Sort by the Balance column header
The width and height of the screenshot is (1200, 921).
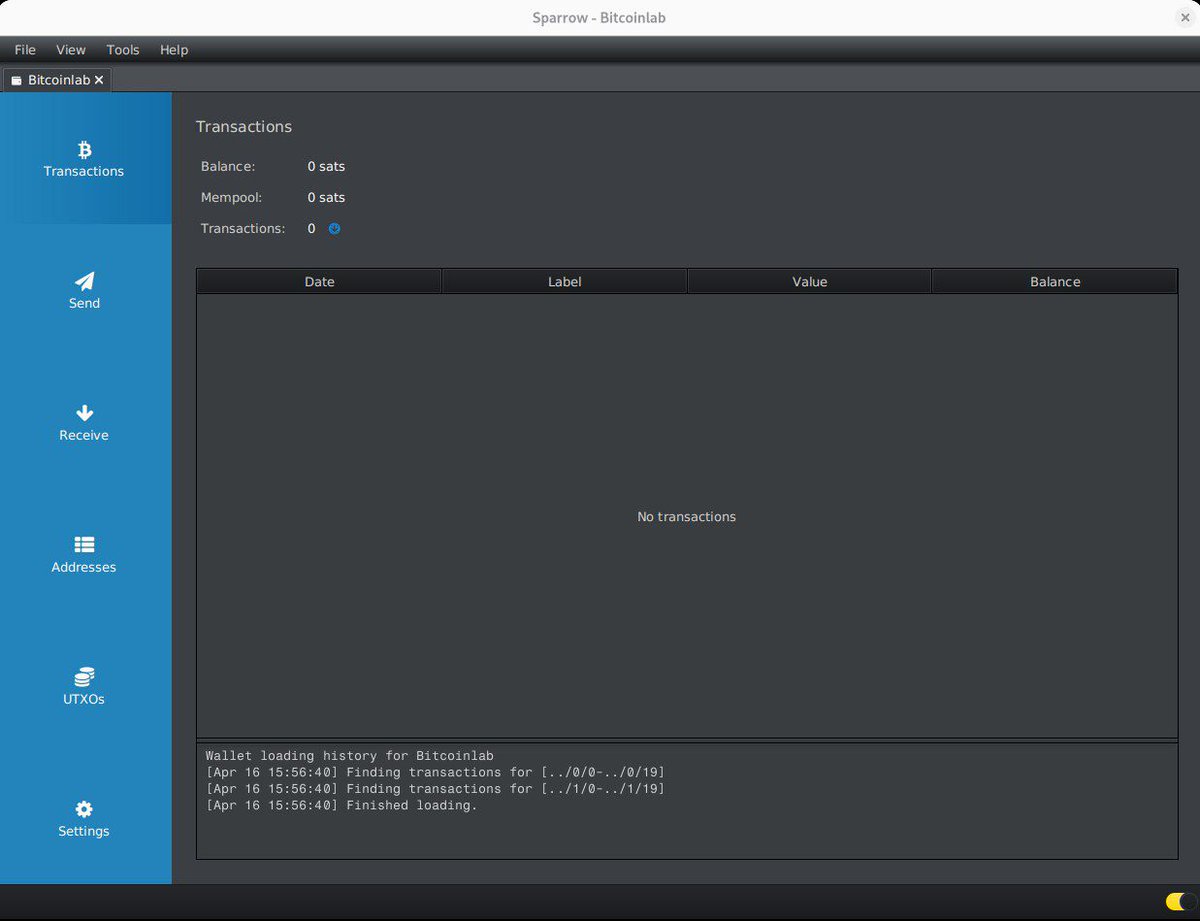1055,282
